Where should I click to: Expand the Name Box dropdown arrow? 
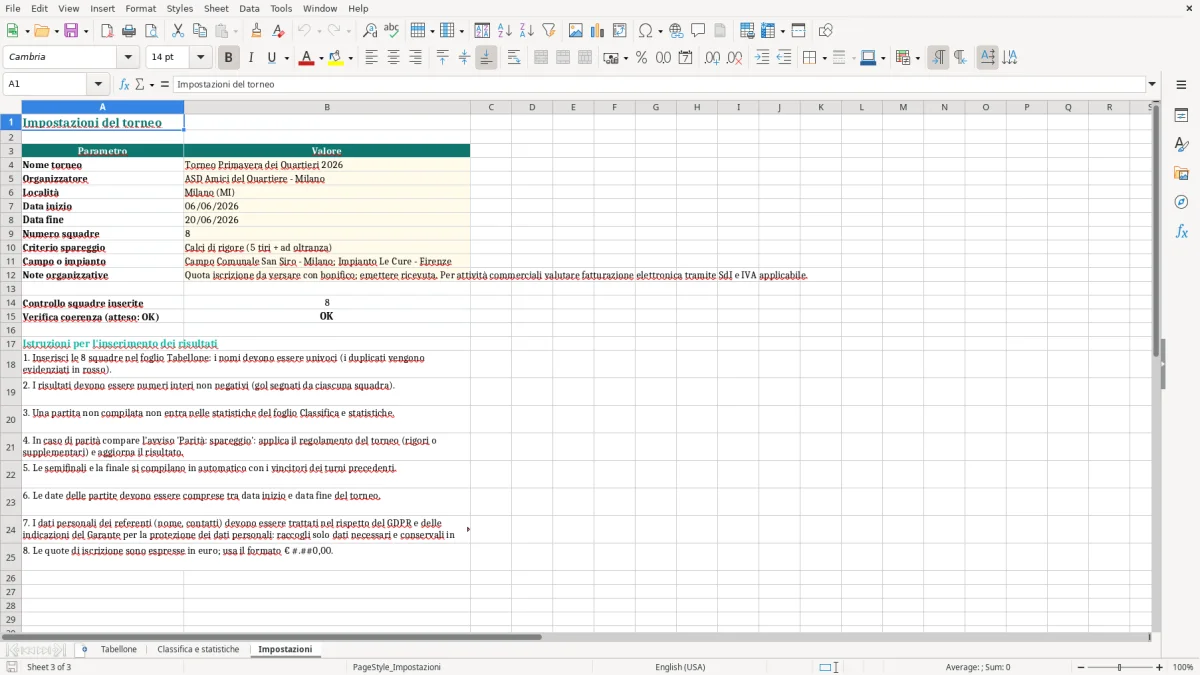pyautogui.click(x=97, y=85)
